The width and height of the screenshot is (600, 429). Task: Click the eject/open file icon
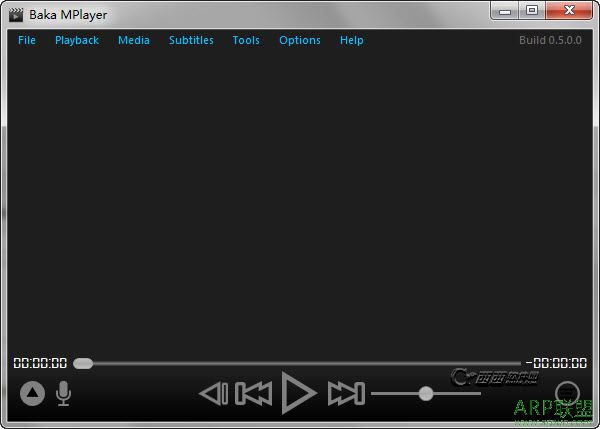click(33, 393)
